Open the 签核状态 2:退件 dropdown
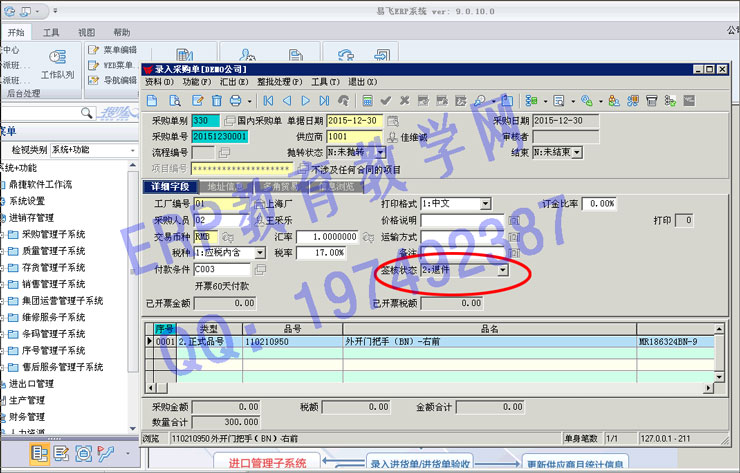This screenshot has height=473, width=740. click(503, 270)
